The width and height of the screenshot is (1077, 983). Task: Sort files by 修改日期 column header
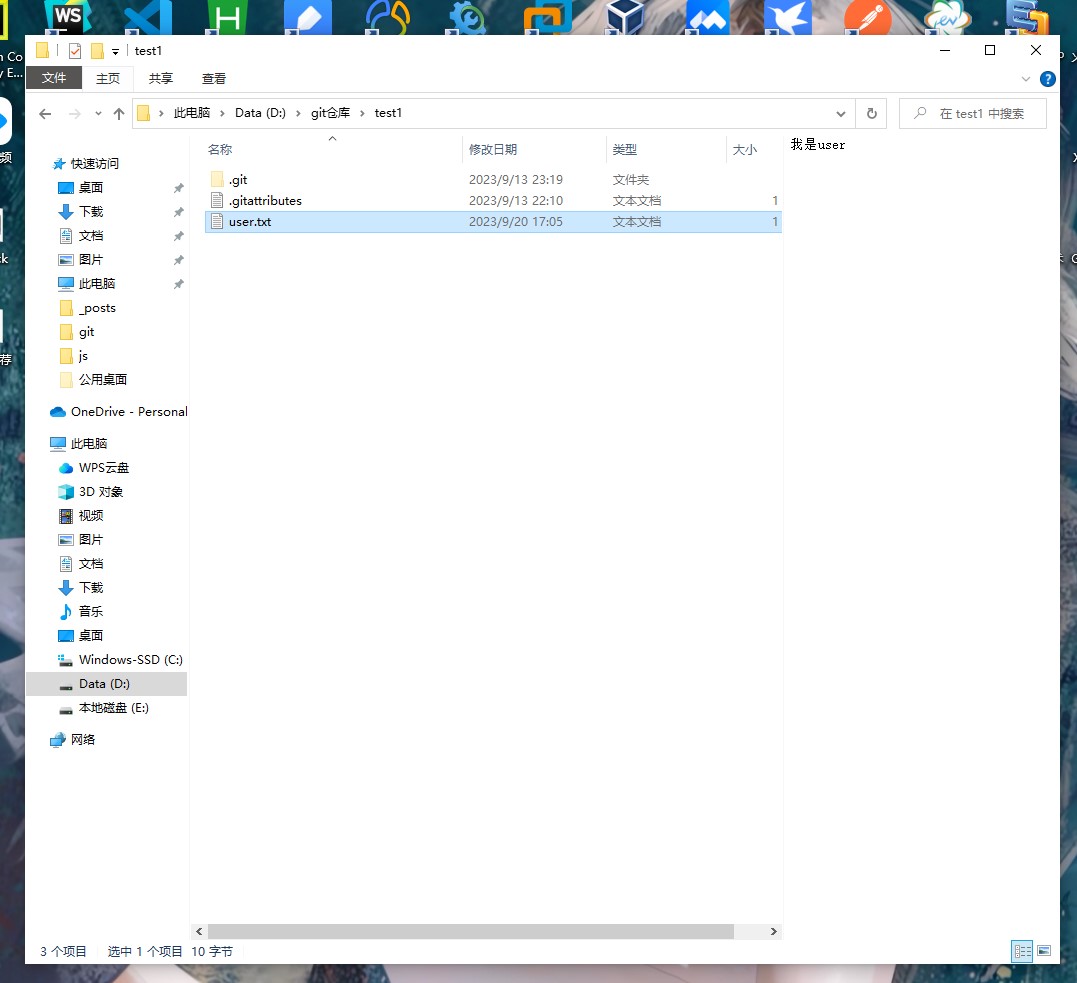(493, 150)
